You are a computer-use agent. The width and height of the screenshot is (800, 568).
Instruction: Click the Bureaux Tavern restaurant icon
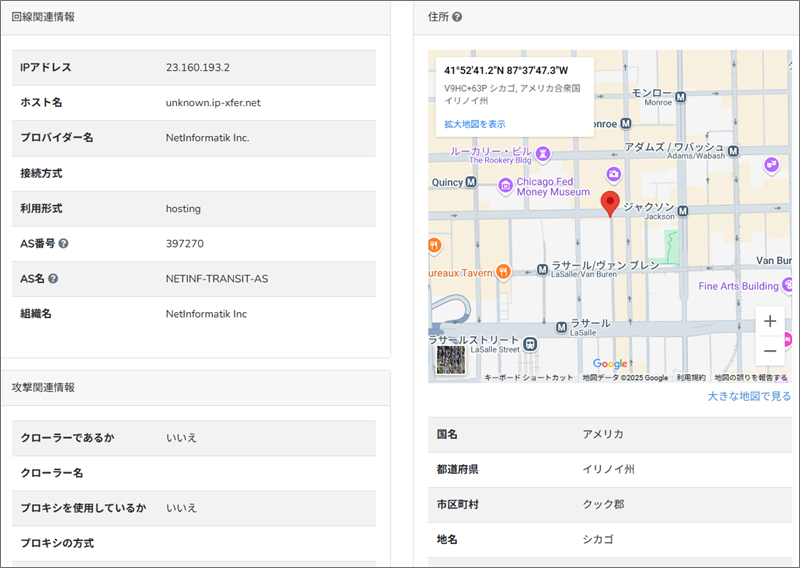click(x=504, y=271)
